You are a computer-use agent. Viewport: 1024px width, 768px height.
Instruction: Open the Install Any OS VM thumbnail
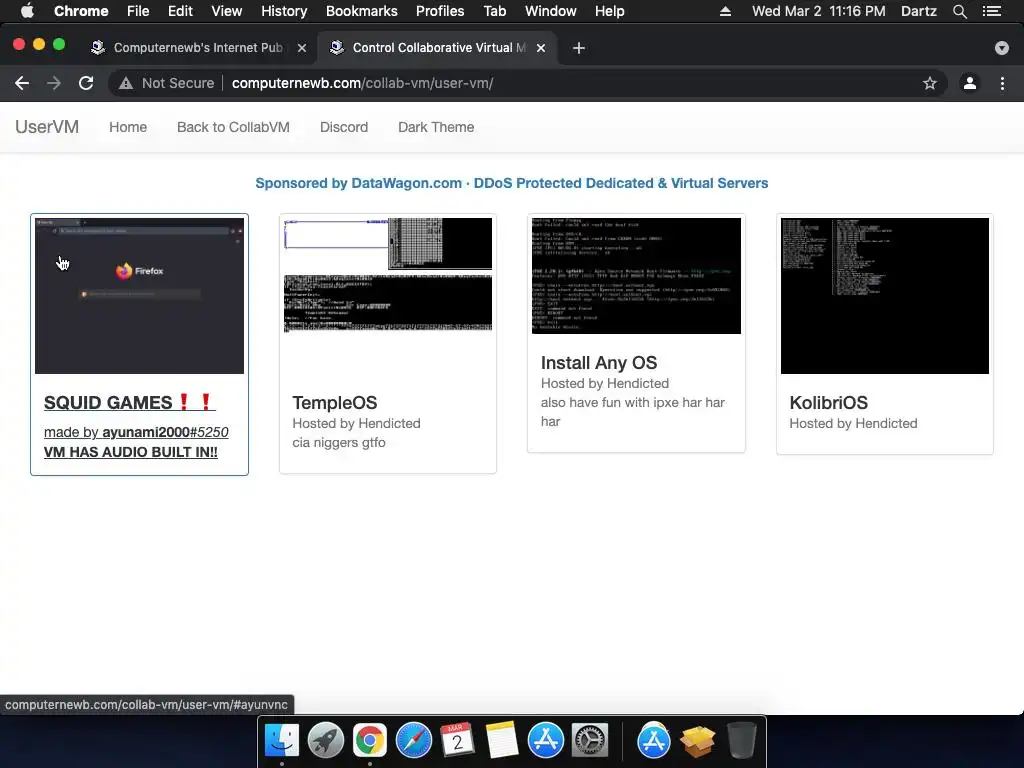point(637,276)
